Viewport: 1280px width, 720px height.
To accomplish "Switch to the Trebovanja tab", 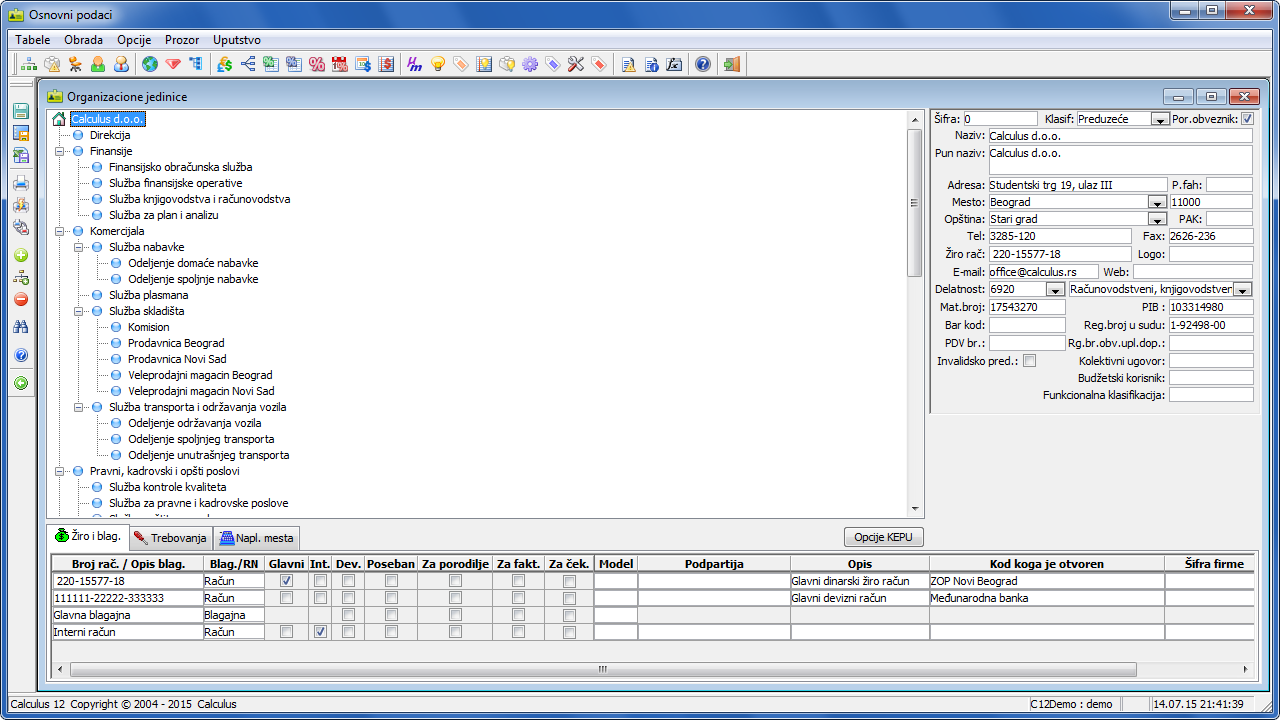I will 170,538.
